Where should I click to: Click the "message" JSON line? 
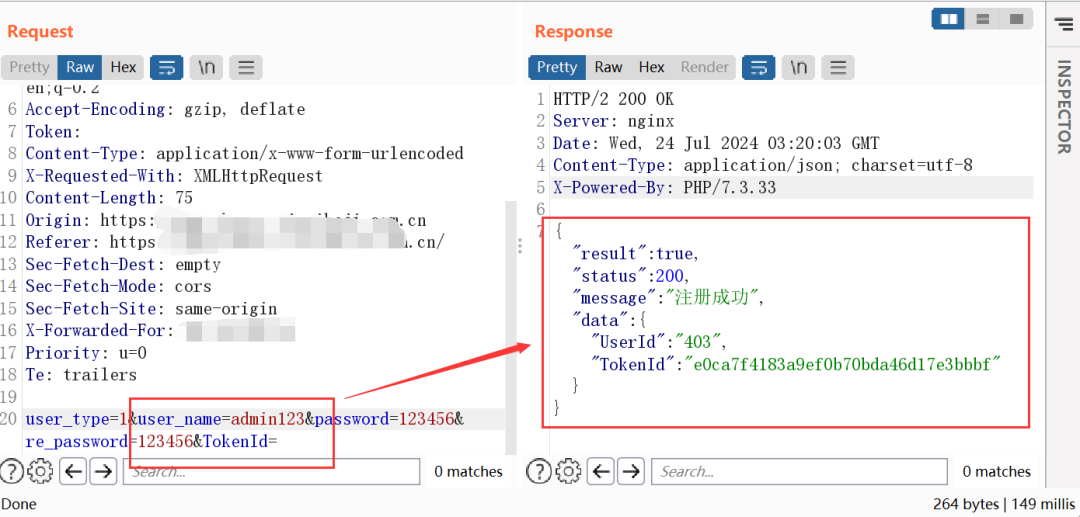[669, 298]
